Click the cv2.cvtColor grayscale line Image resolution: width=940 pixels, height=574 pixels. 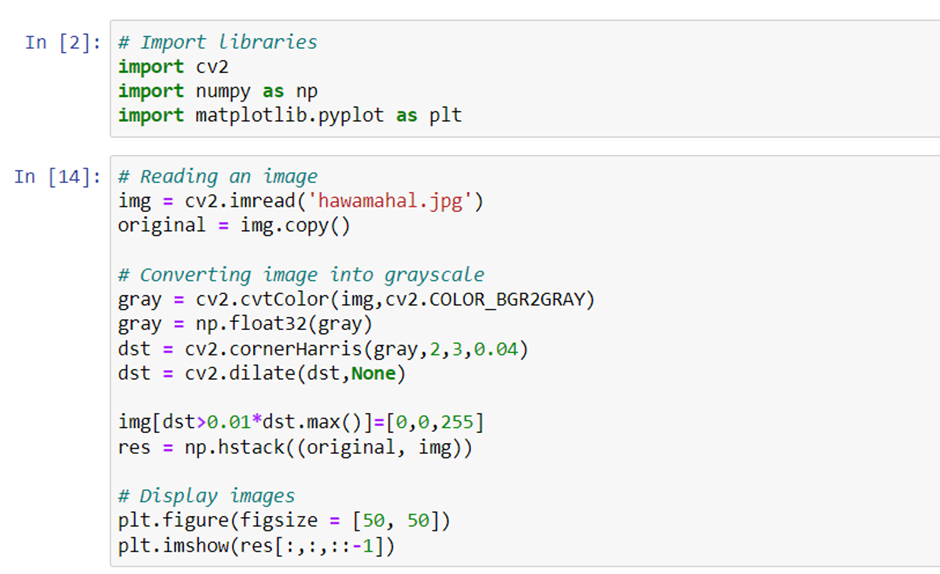(x=356, y=299)
